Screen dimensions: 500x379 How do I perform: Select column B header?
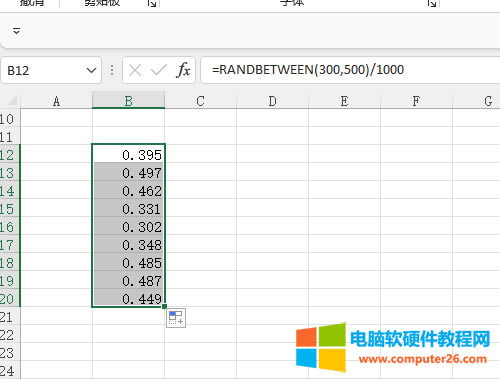point(128,101)
